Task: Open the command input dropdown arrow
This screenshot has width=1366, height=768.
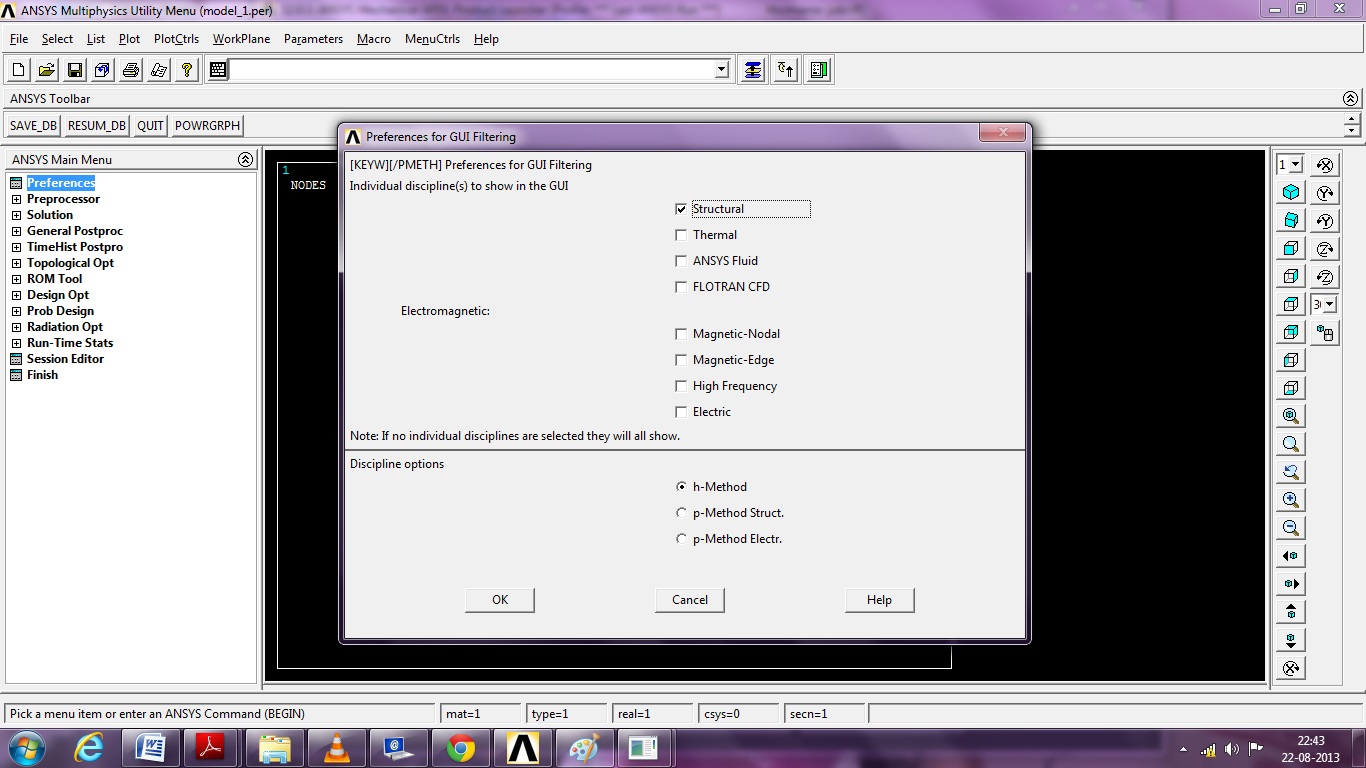Action: click(x=722, y=70)
